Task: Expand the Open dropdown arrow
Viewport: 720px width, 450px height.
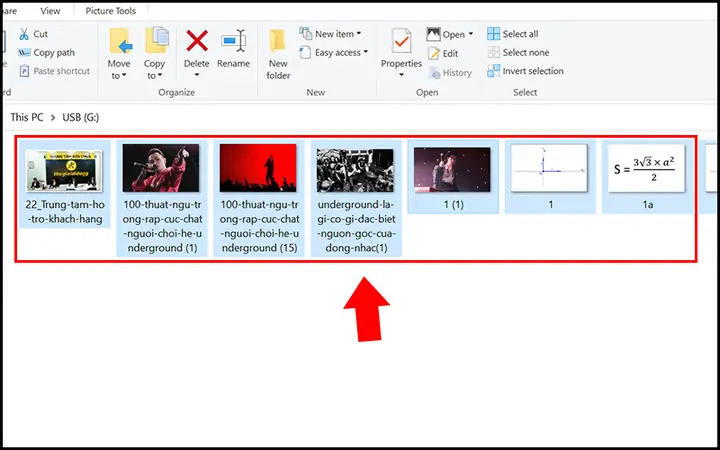Action: [471, 34]
